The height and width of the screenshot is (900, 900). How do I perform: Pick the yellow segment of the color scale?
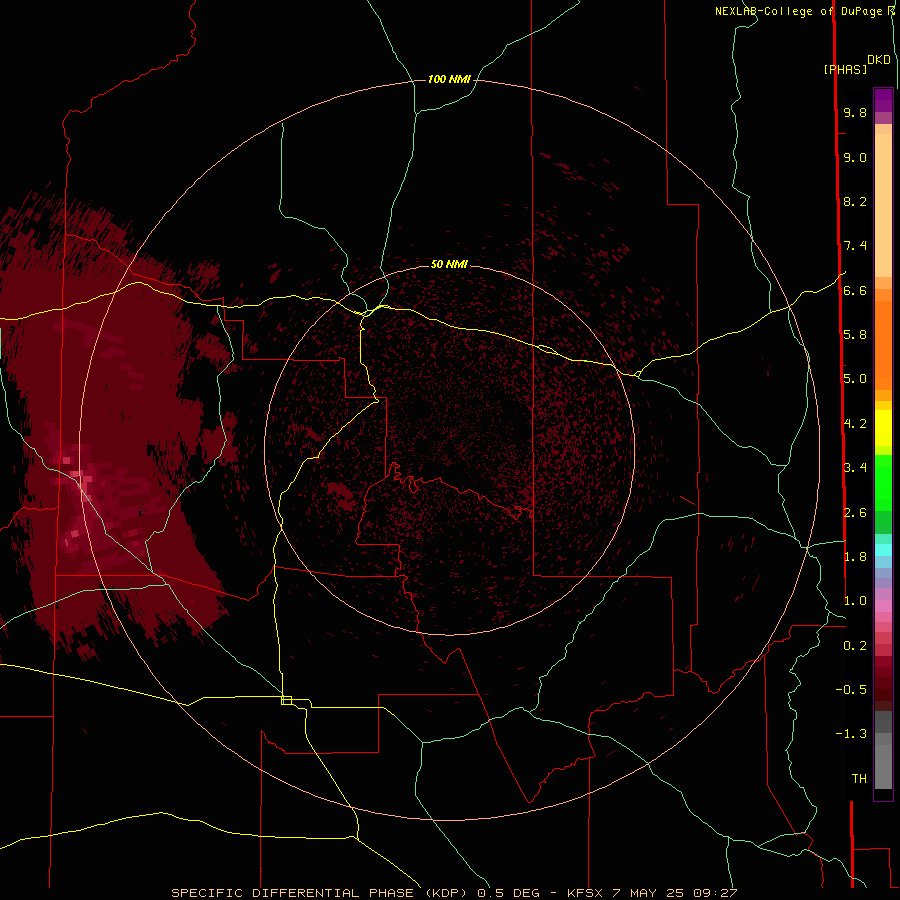coord(883,428)
